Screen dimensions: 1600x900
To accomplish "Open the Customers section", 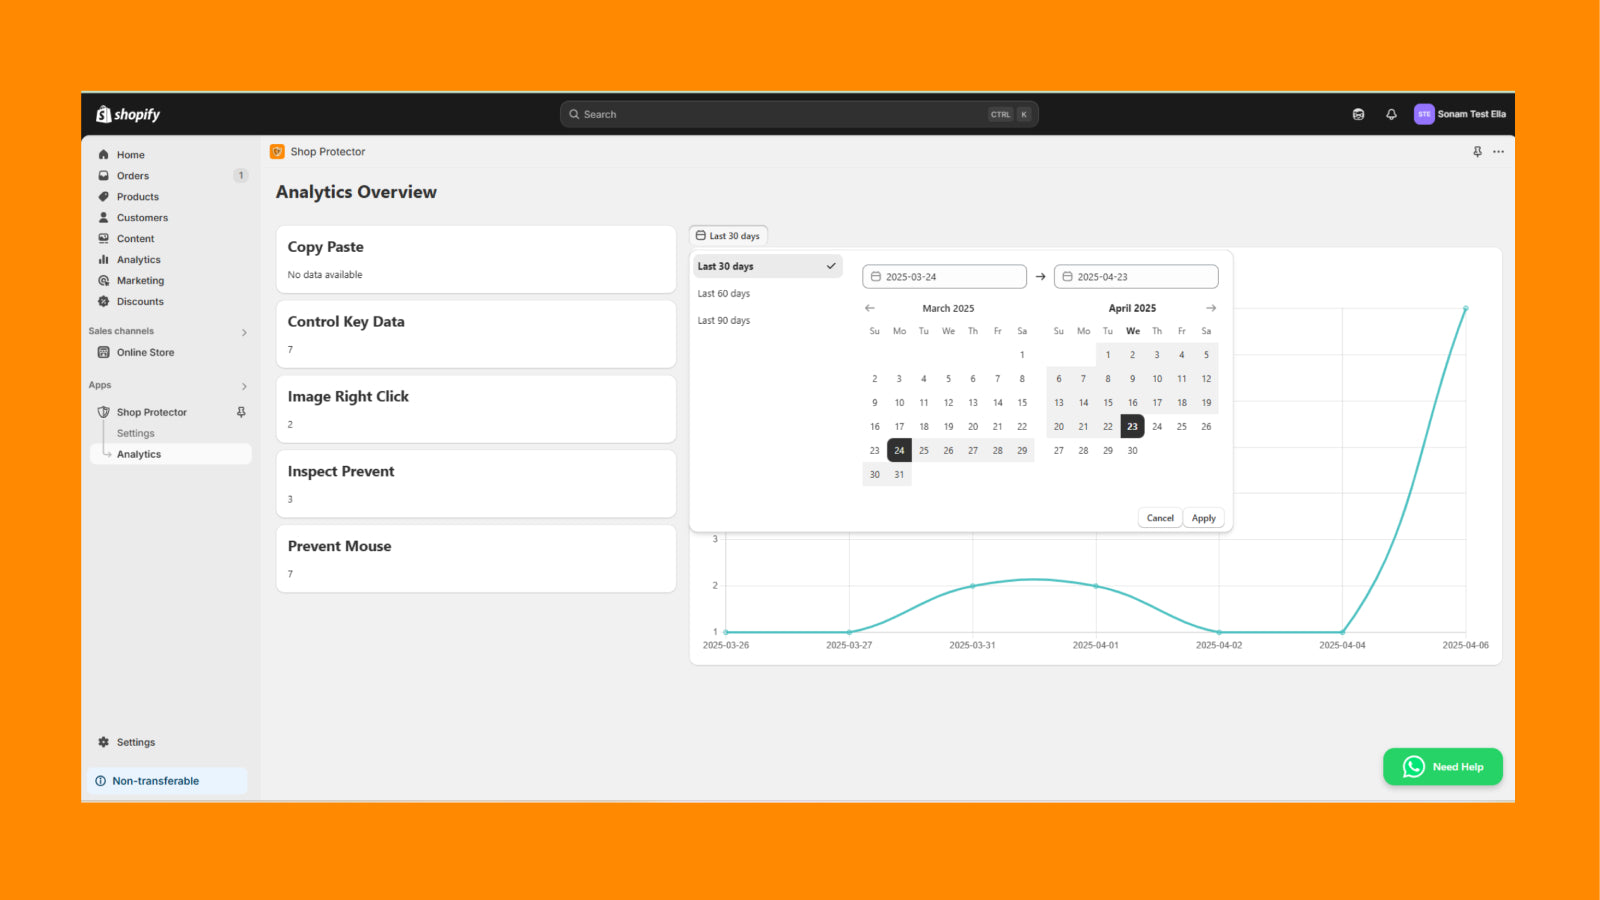I will (x=142, y=217).
